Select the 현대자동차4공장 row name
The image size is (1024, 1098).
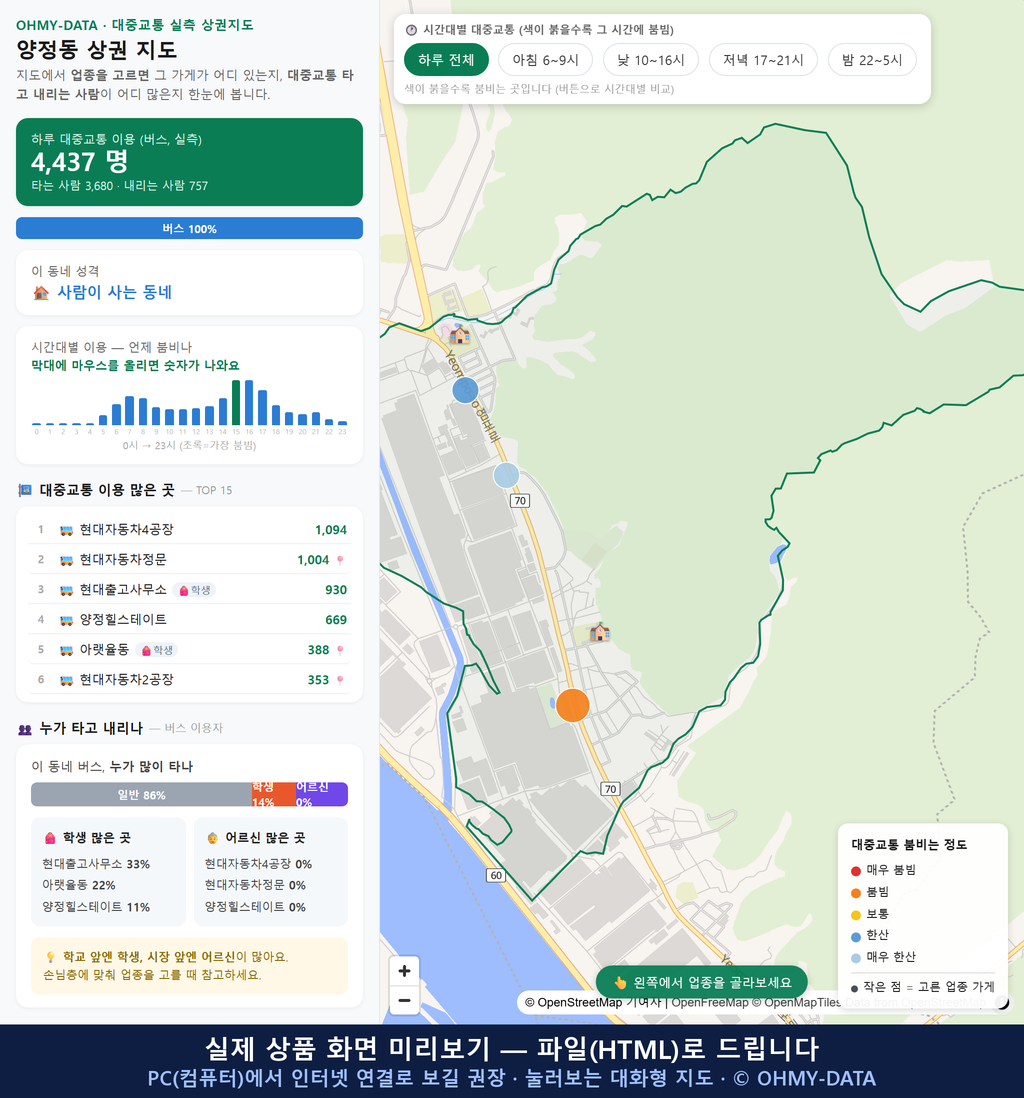pos(126,530)
